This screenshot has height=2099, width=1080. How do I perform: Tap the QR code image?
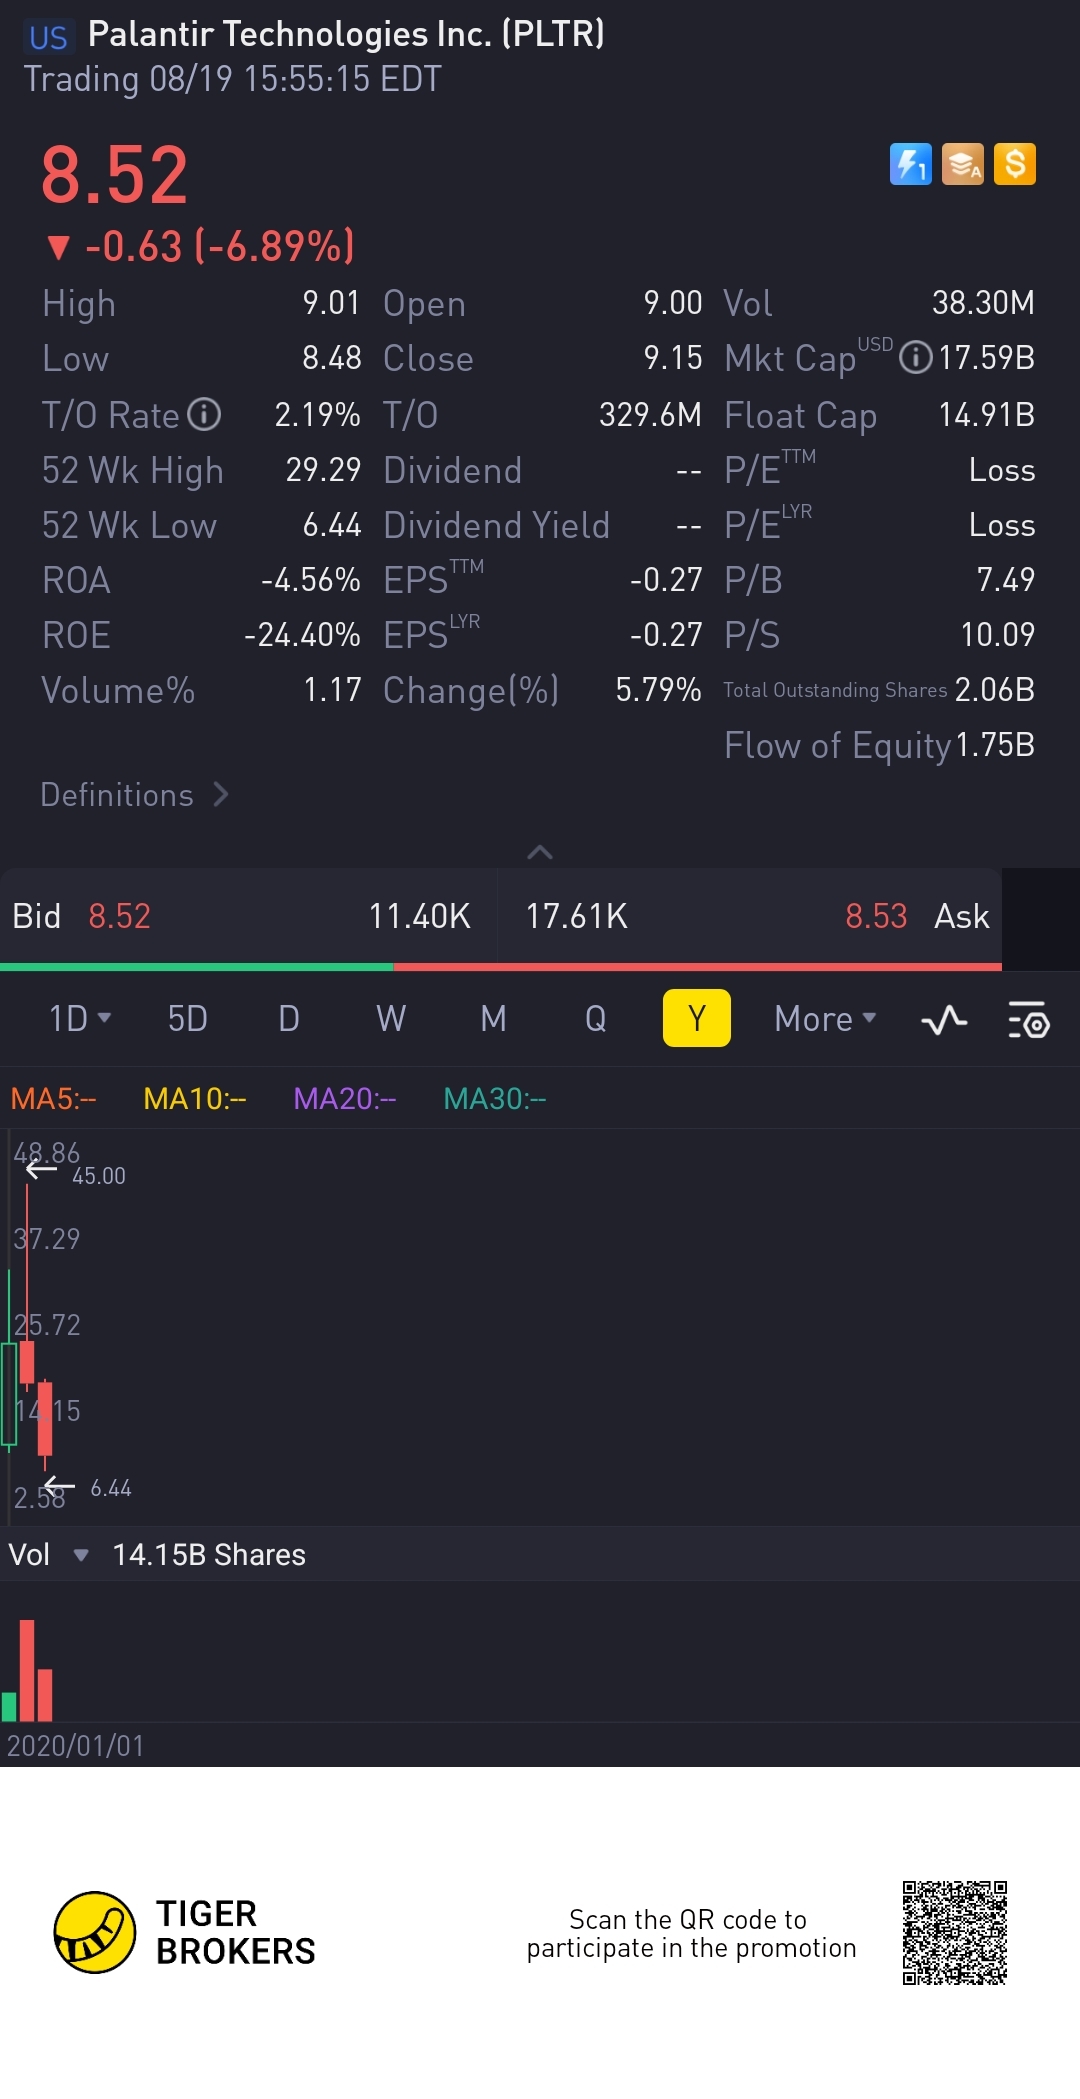[954, 1932]
